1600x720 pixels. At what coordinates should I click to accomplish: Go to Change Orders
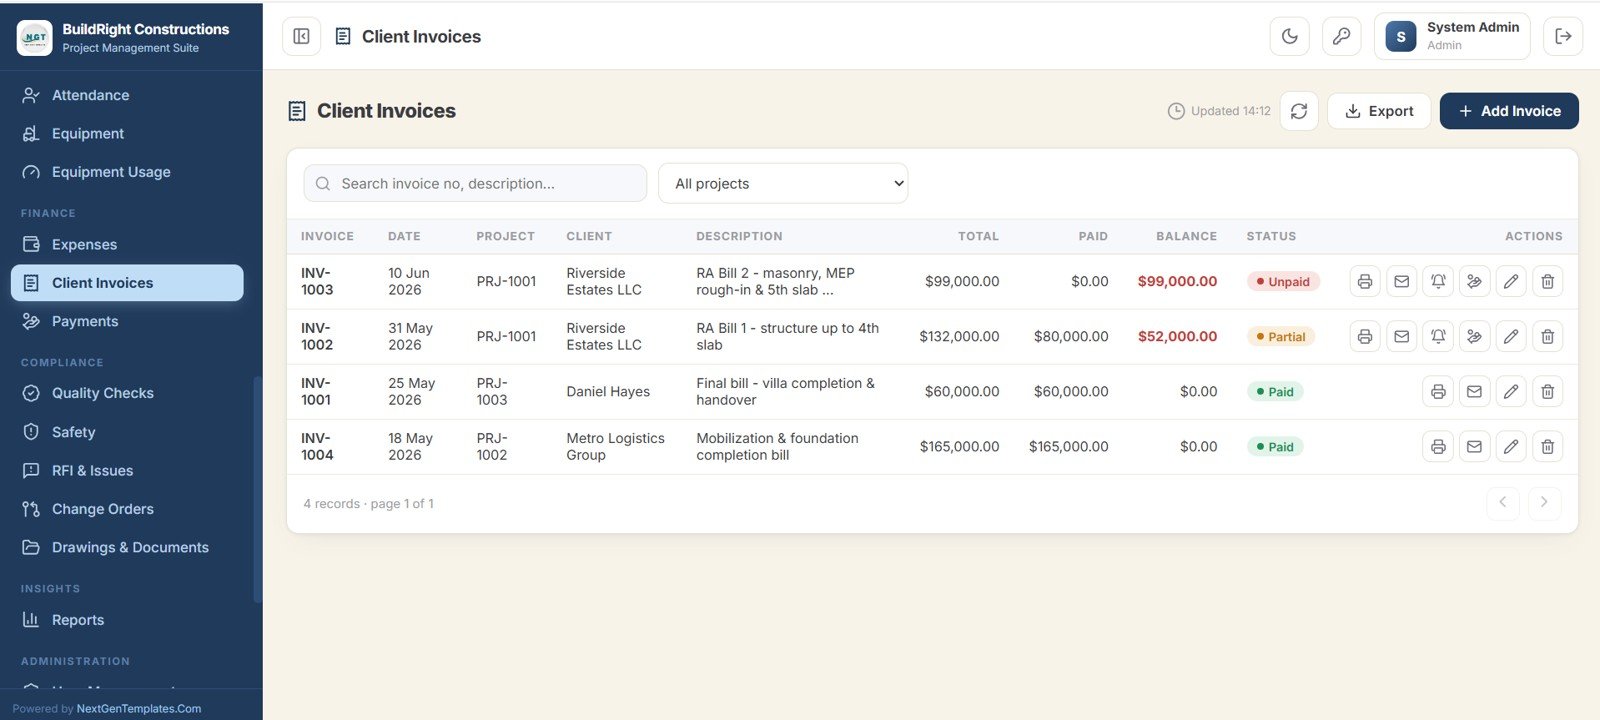tap(127, 509)
